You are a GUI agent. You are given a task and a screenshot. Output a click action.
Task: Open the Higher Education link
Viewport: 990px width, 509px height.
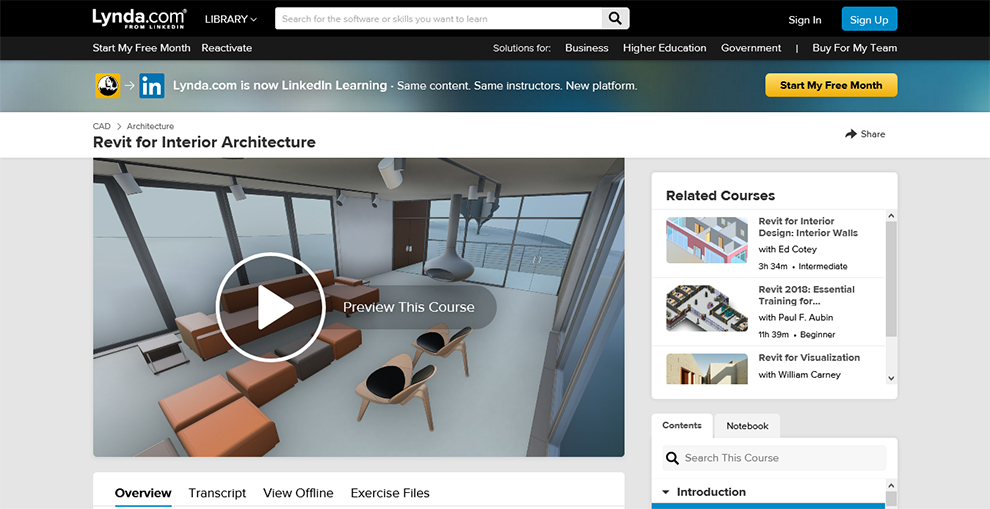coord(664,48)
